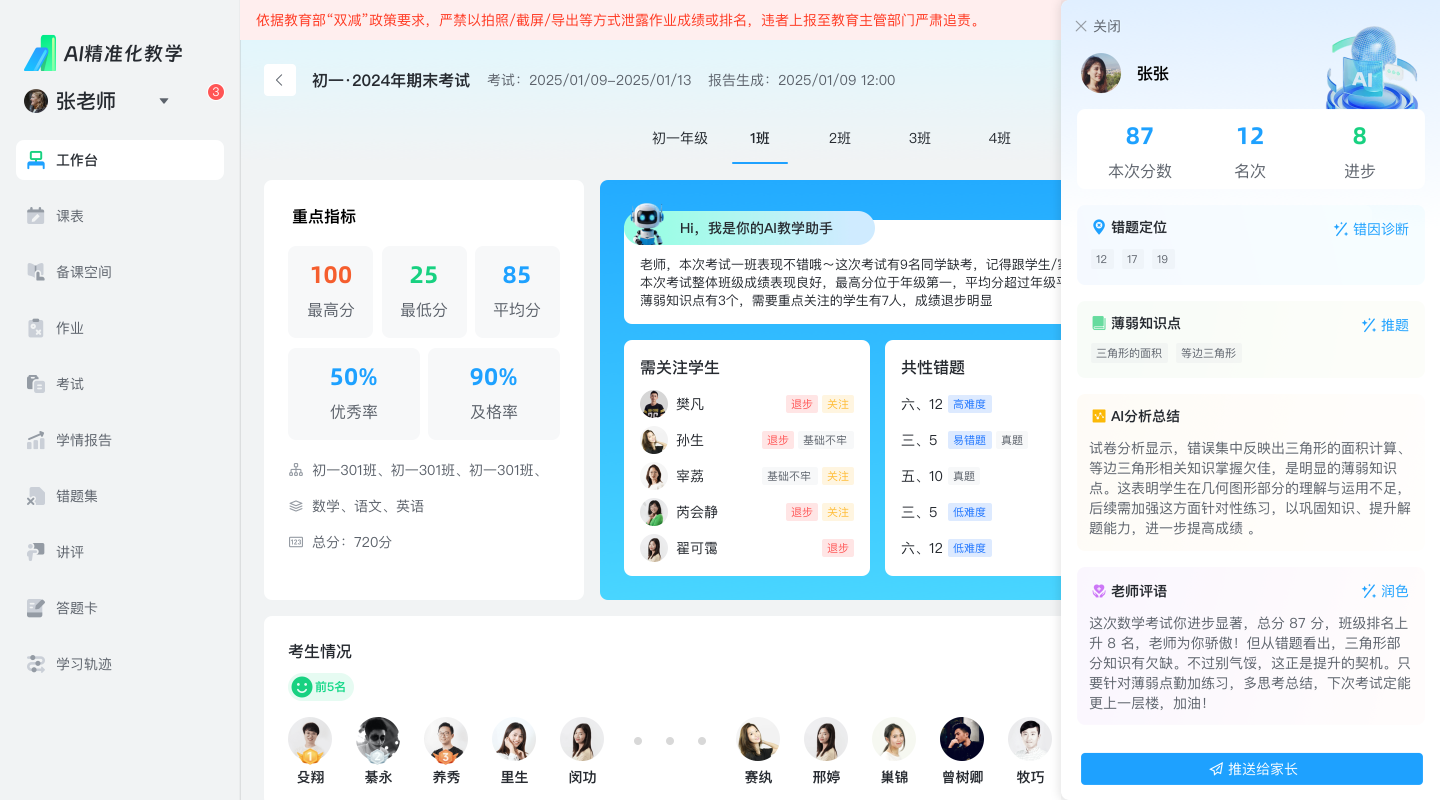Click the 推题 link
1440x800 pixels.
click(1385, 325)
